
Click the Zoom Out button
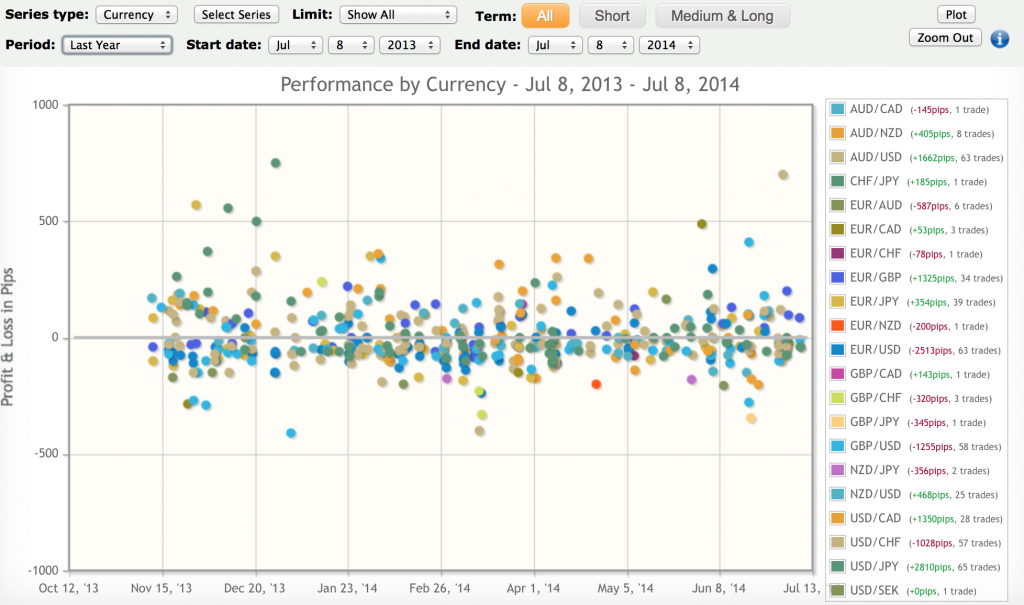[945, 38]
